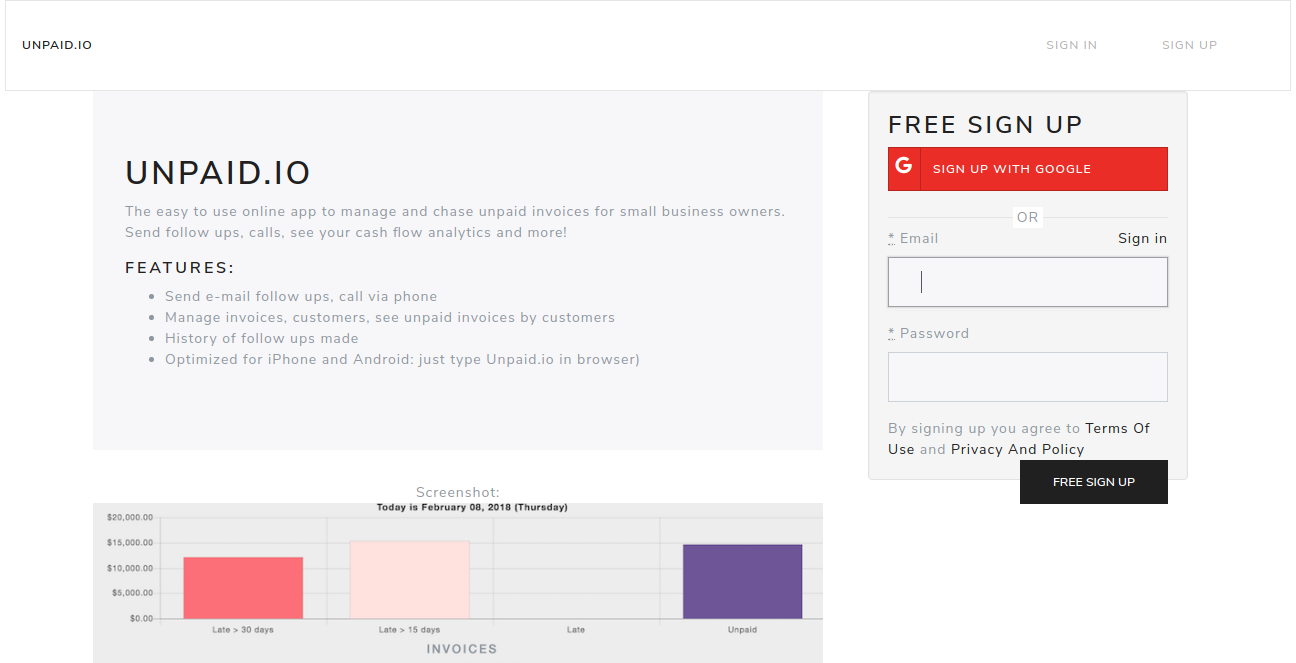Select the purple Unpaid bar

pos(742,581)
